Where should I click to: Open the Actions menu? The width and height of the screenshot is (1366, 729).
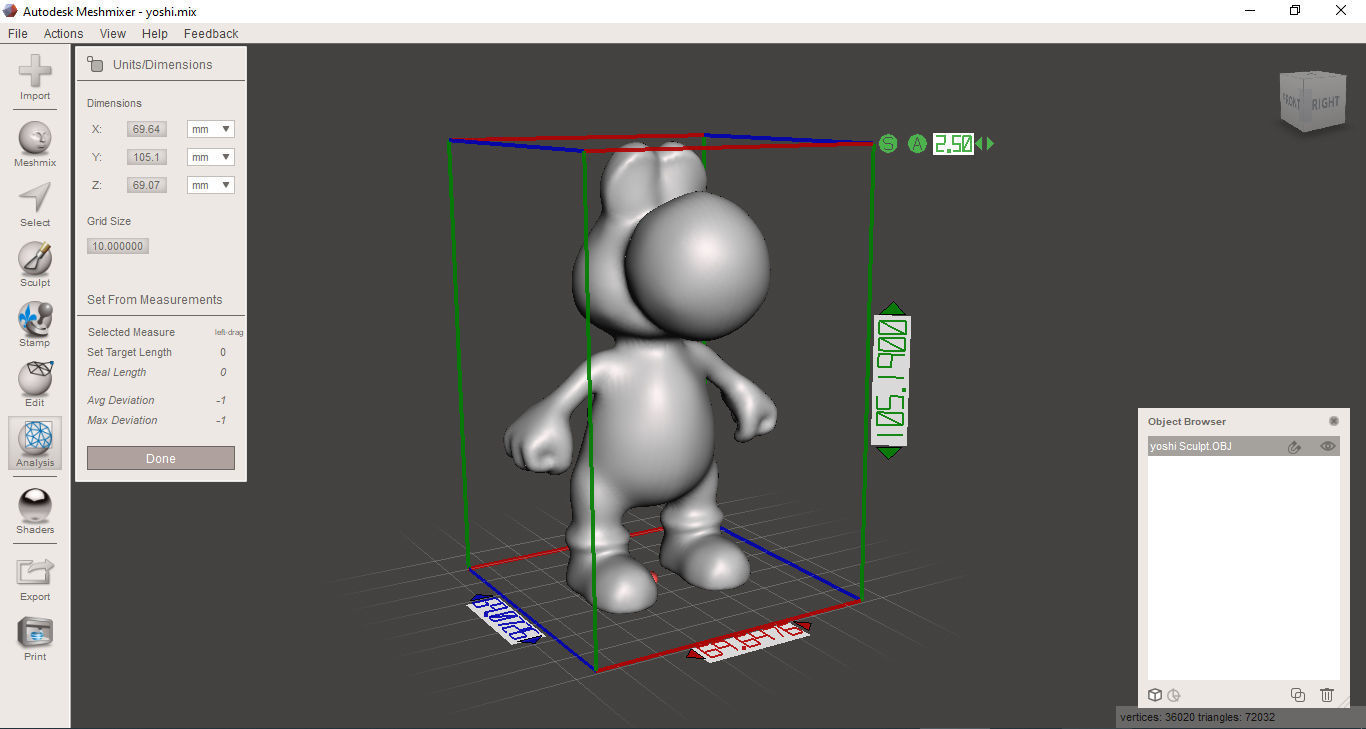63,33
